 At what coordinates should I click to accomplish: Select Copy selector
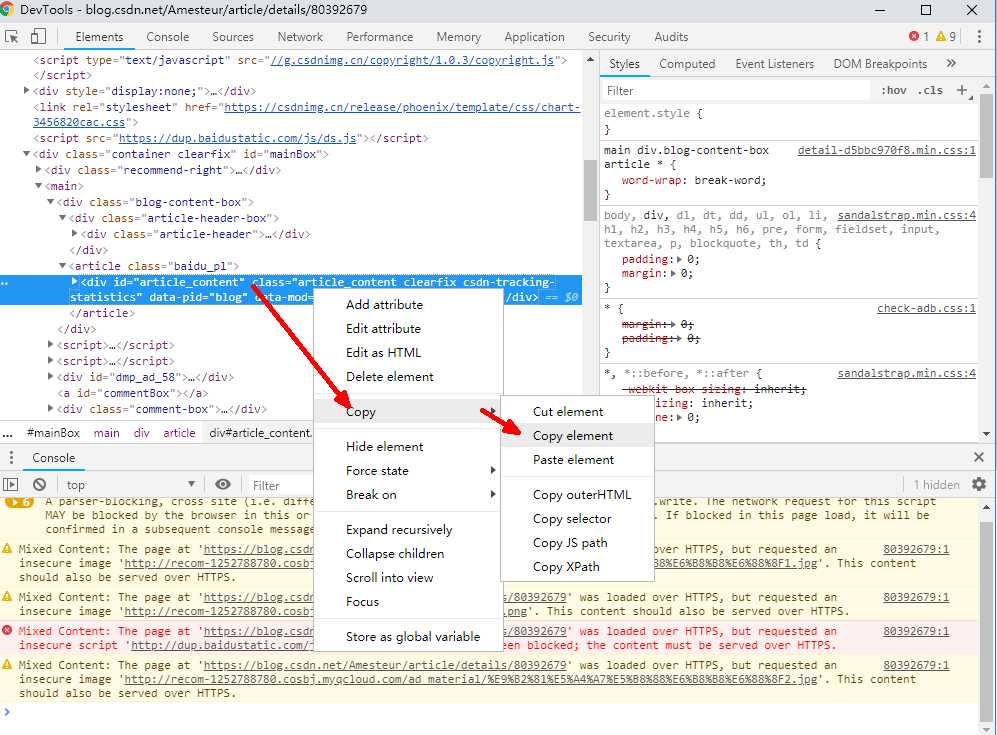pos(577,519)
